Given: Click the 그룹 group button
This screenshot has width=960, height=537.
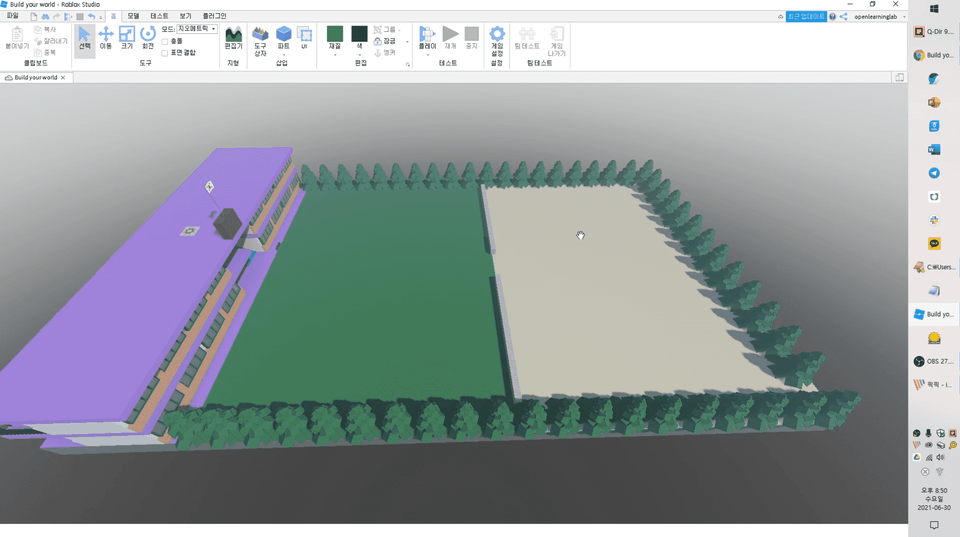Looking at the screenshot, I should pos(385,29).
